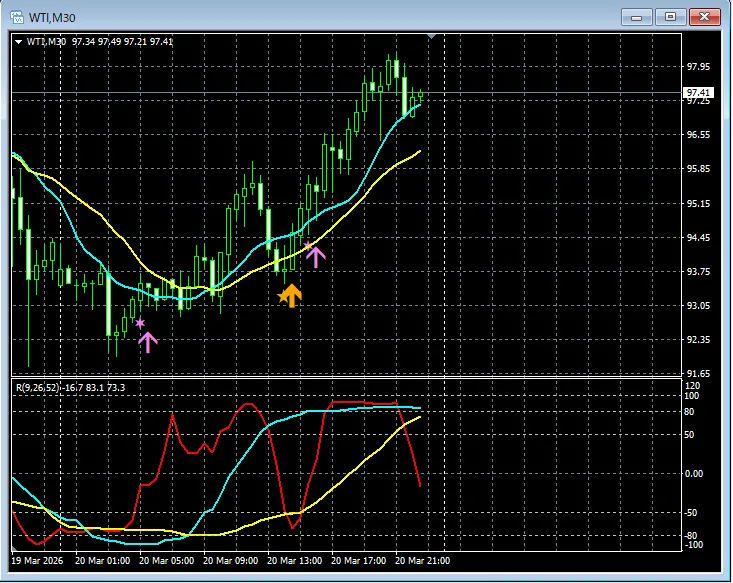
Task: Click price scale value 95.85
Action: (698, 169)
